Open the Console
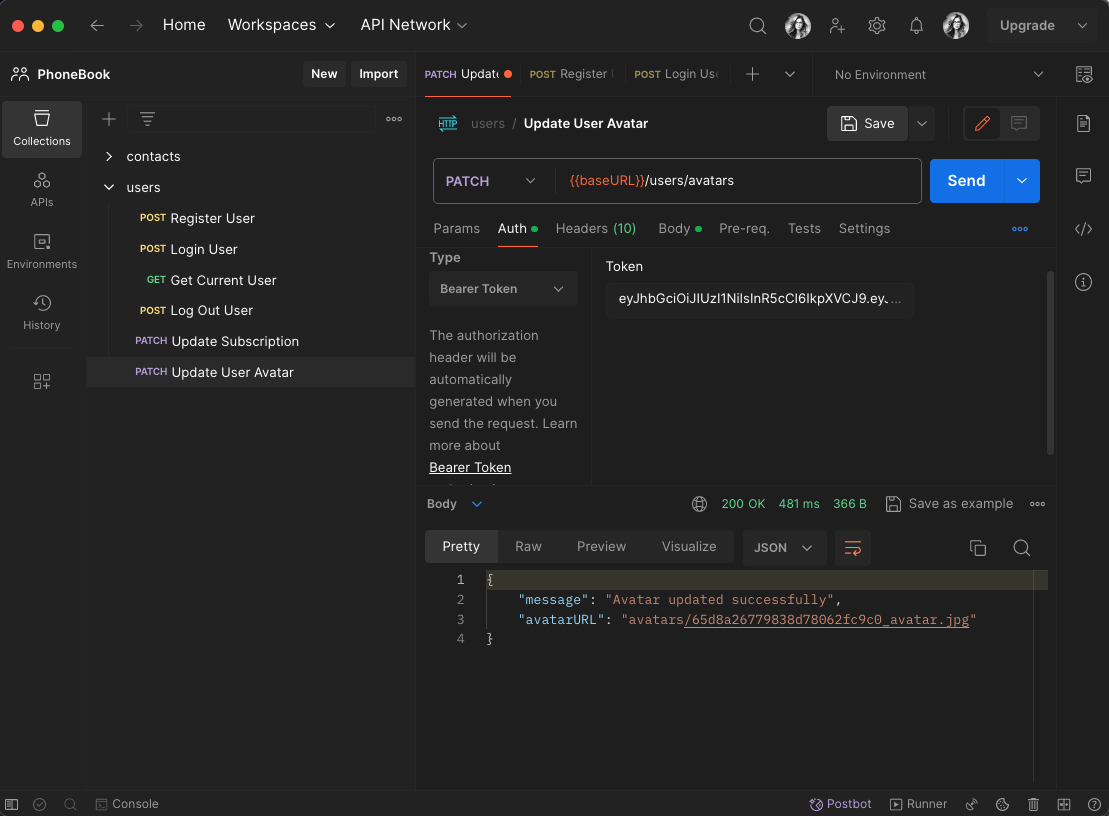Viewport: 1109px width, 816px height. pyautogui.click(x=127, y=804)
